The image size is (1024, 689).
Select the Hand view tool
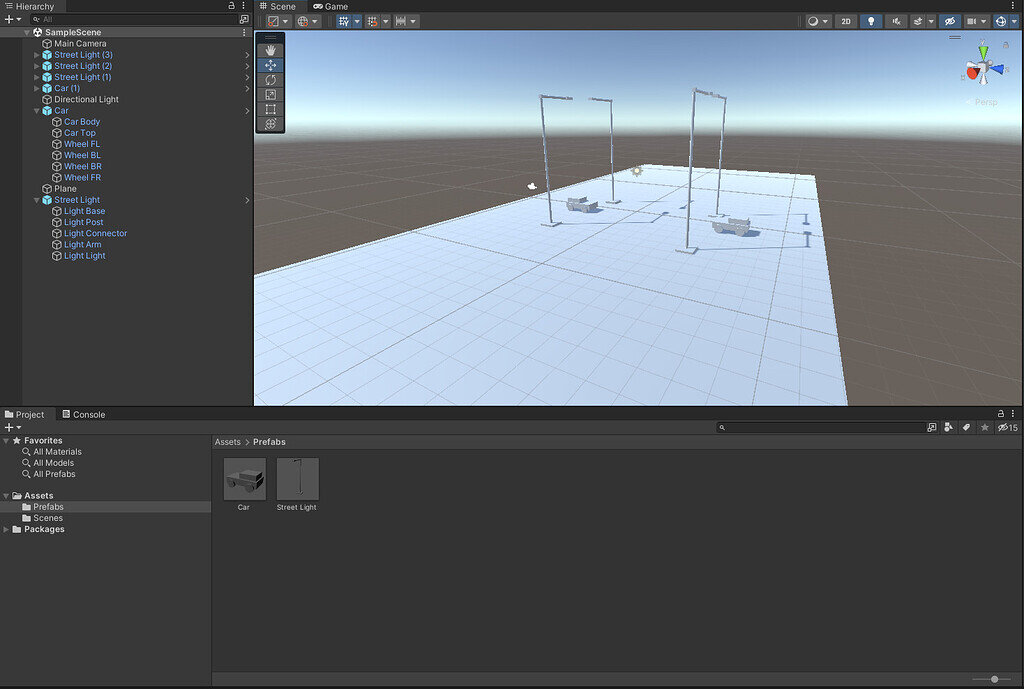(x=270, y=50)
